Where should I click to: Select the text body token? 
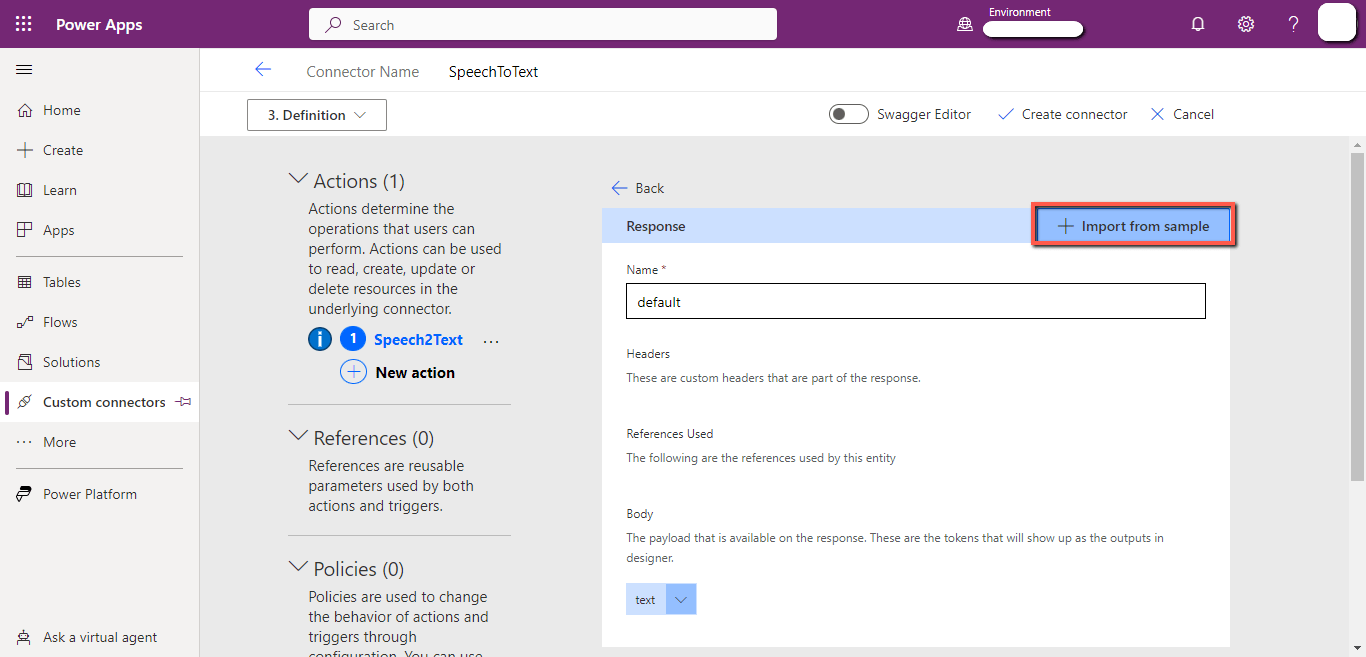645,599
